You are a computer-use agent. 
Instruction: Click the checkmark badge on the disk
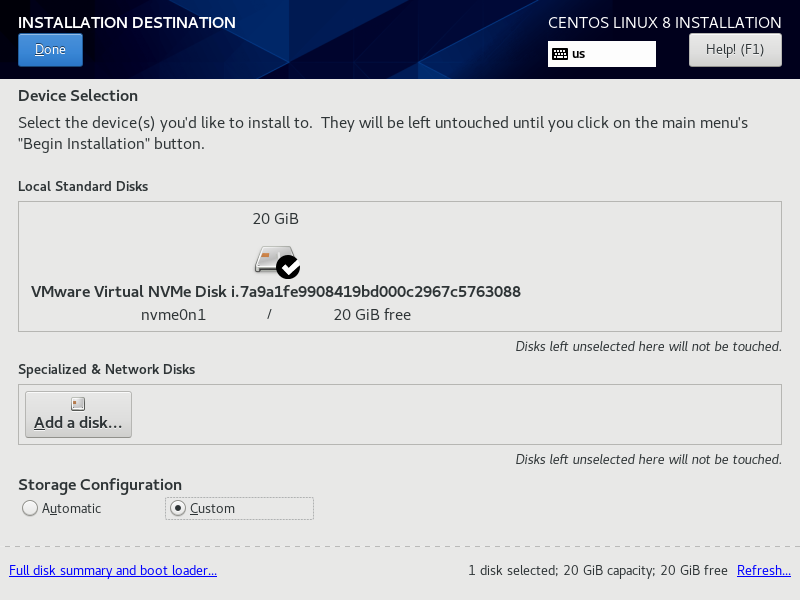[x=289, y=267]
